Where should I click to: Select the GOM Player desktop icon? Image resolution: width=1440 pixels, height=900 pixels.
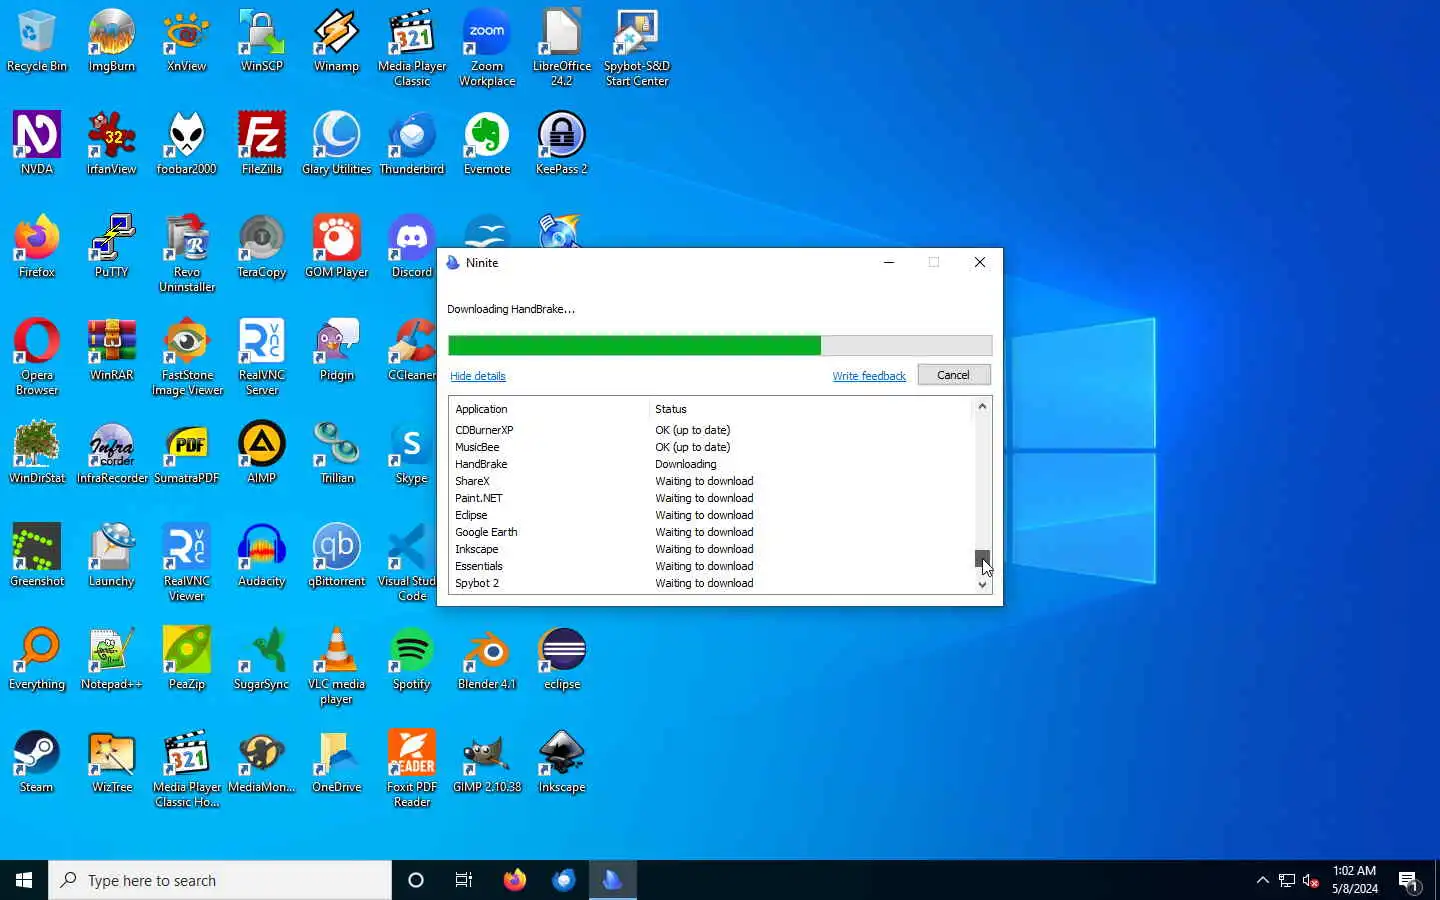(x=337, y=246)
